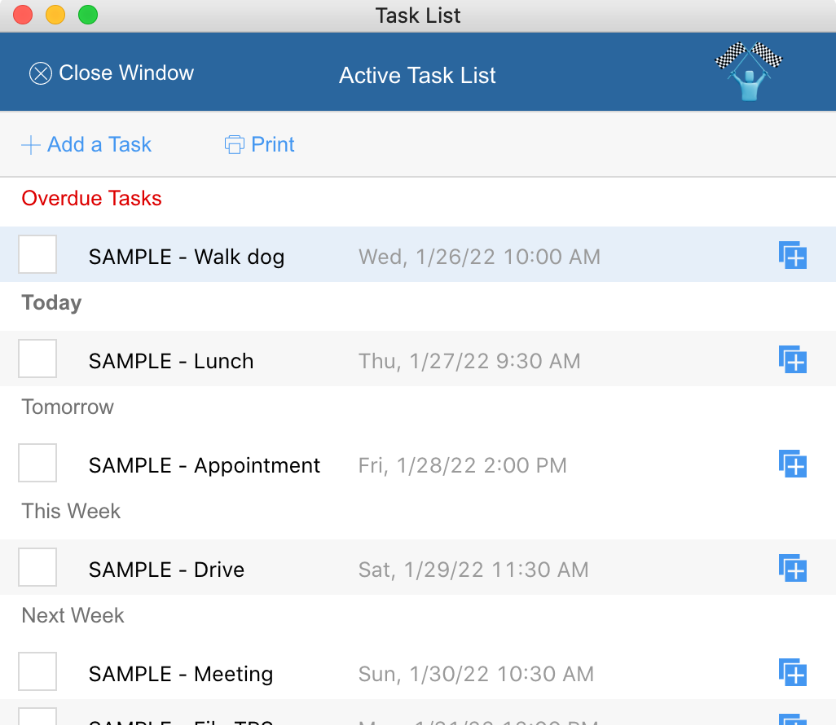Click the checkered flags app logo
Viewport: 836px width, 725px height.
pyautogui.click(x=748, y=71)
